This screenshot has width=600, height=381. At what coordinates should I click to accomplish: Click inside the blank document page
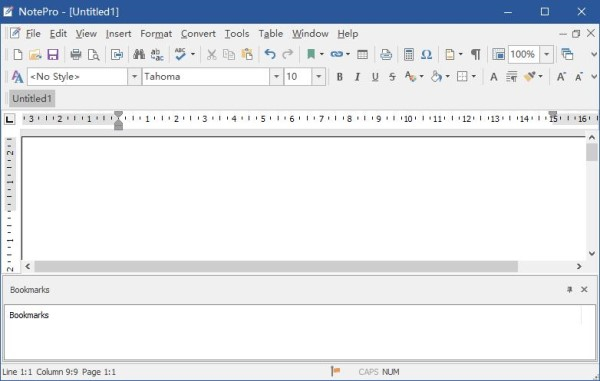click(303, 198)
